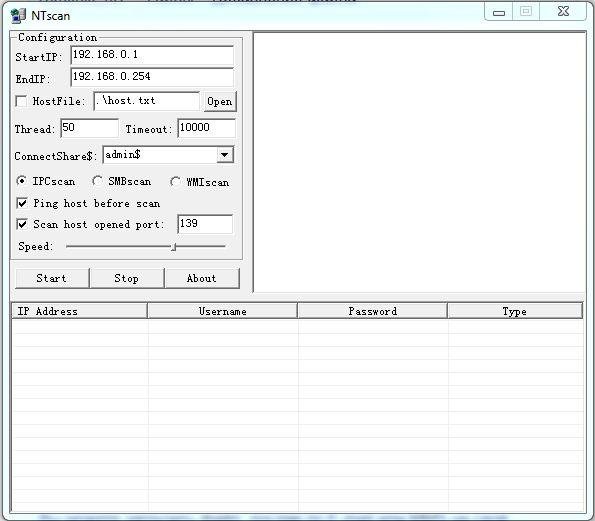The image size is (595, 521).
Task: Close the NTscan window
Action: point(564,11)
